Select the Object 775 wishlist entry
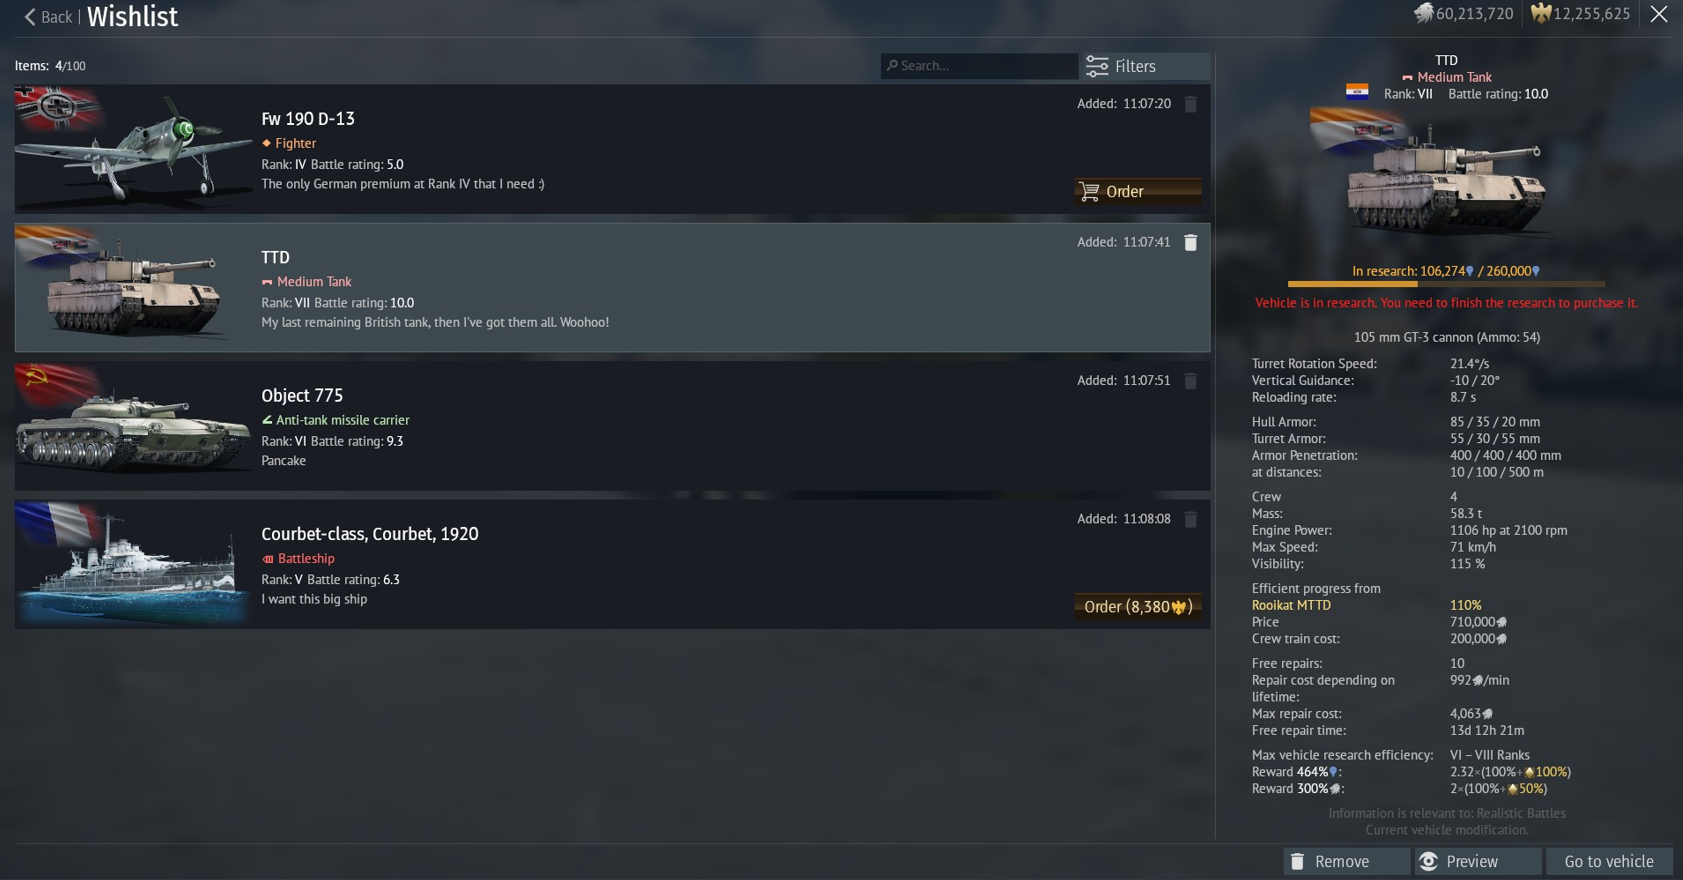This screenshot has height=880, width=1683. point(612,426)
